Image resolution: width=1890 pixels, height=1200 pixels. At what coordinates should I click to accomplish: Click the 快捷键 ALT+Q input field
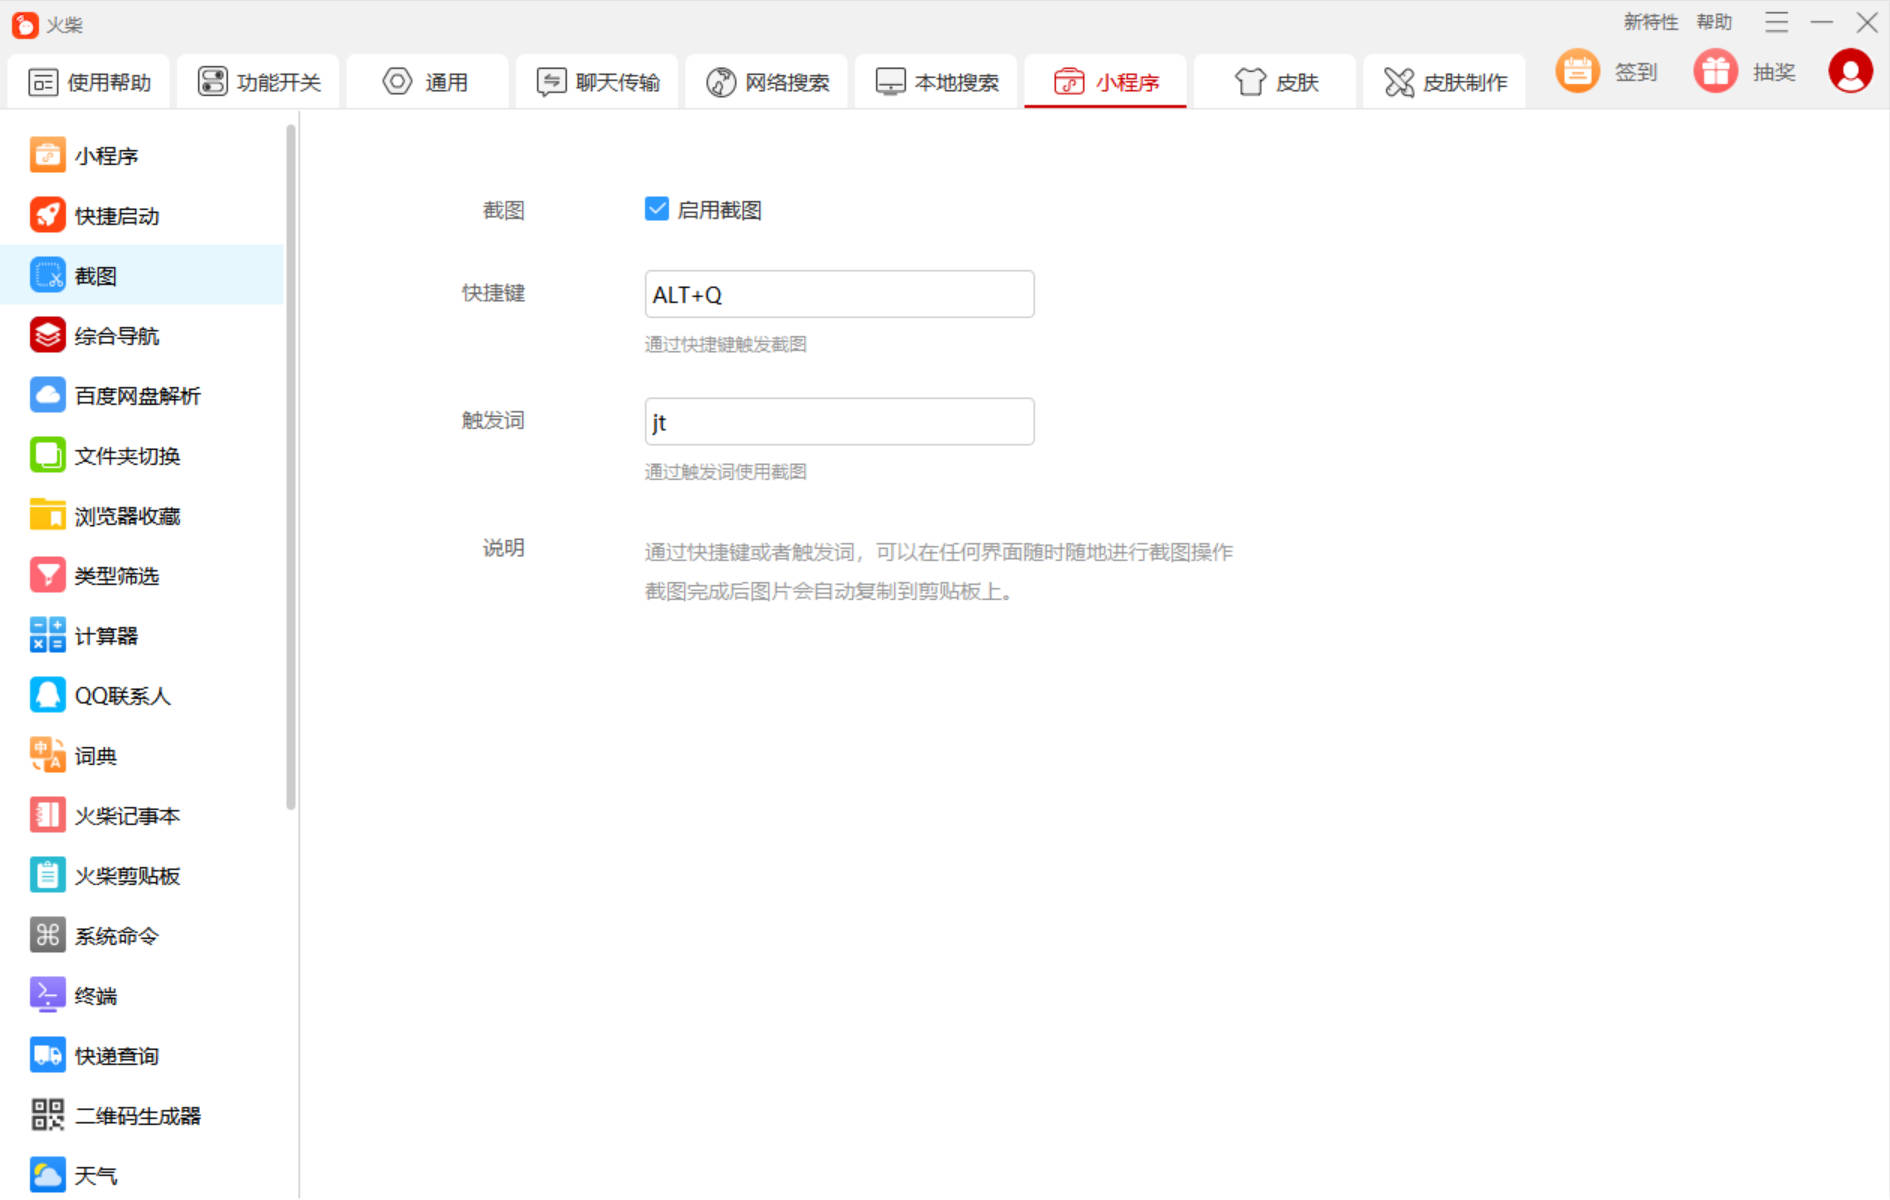[839, 294]
